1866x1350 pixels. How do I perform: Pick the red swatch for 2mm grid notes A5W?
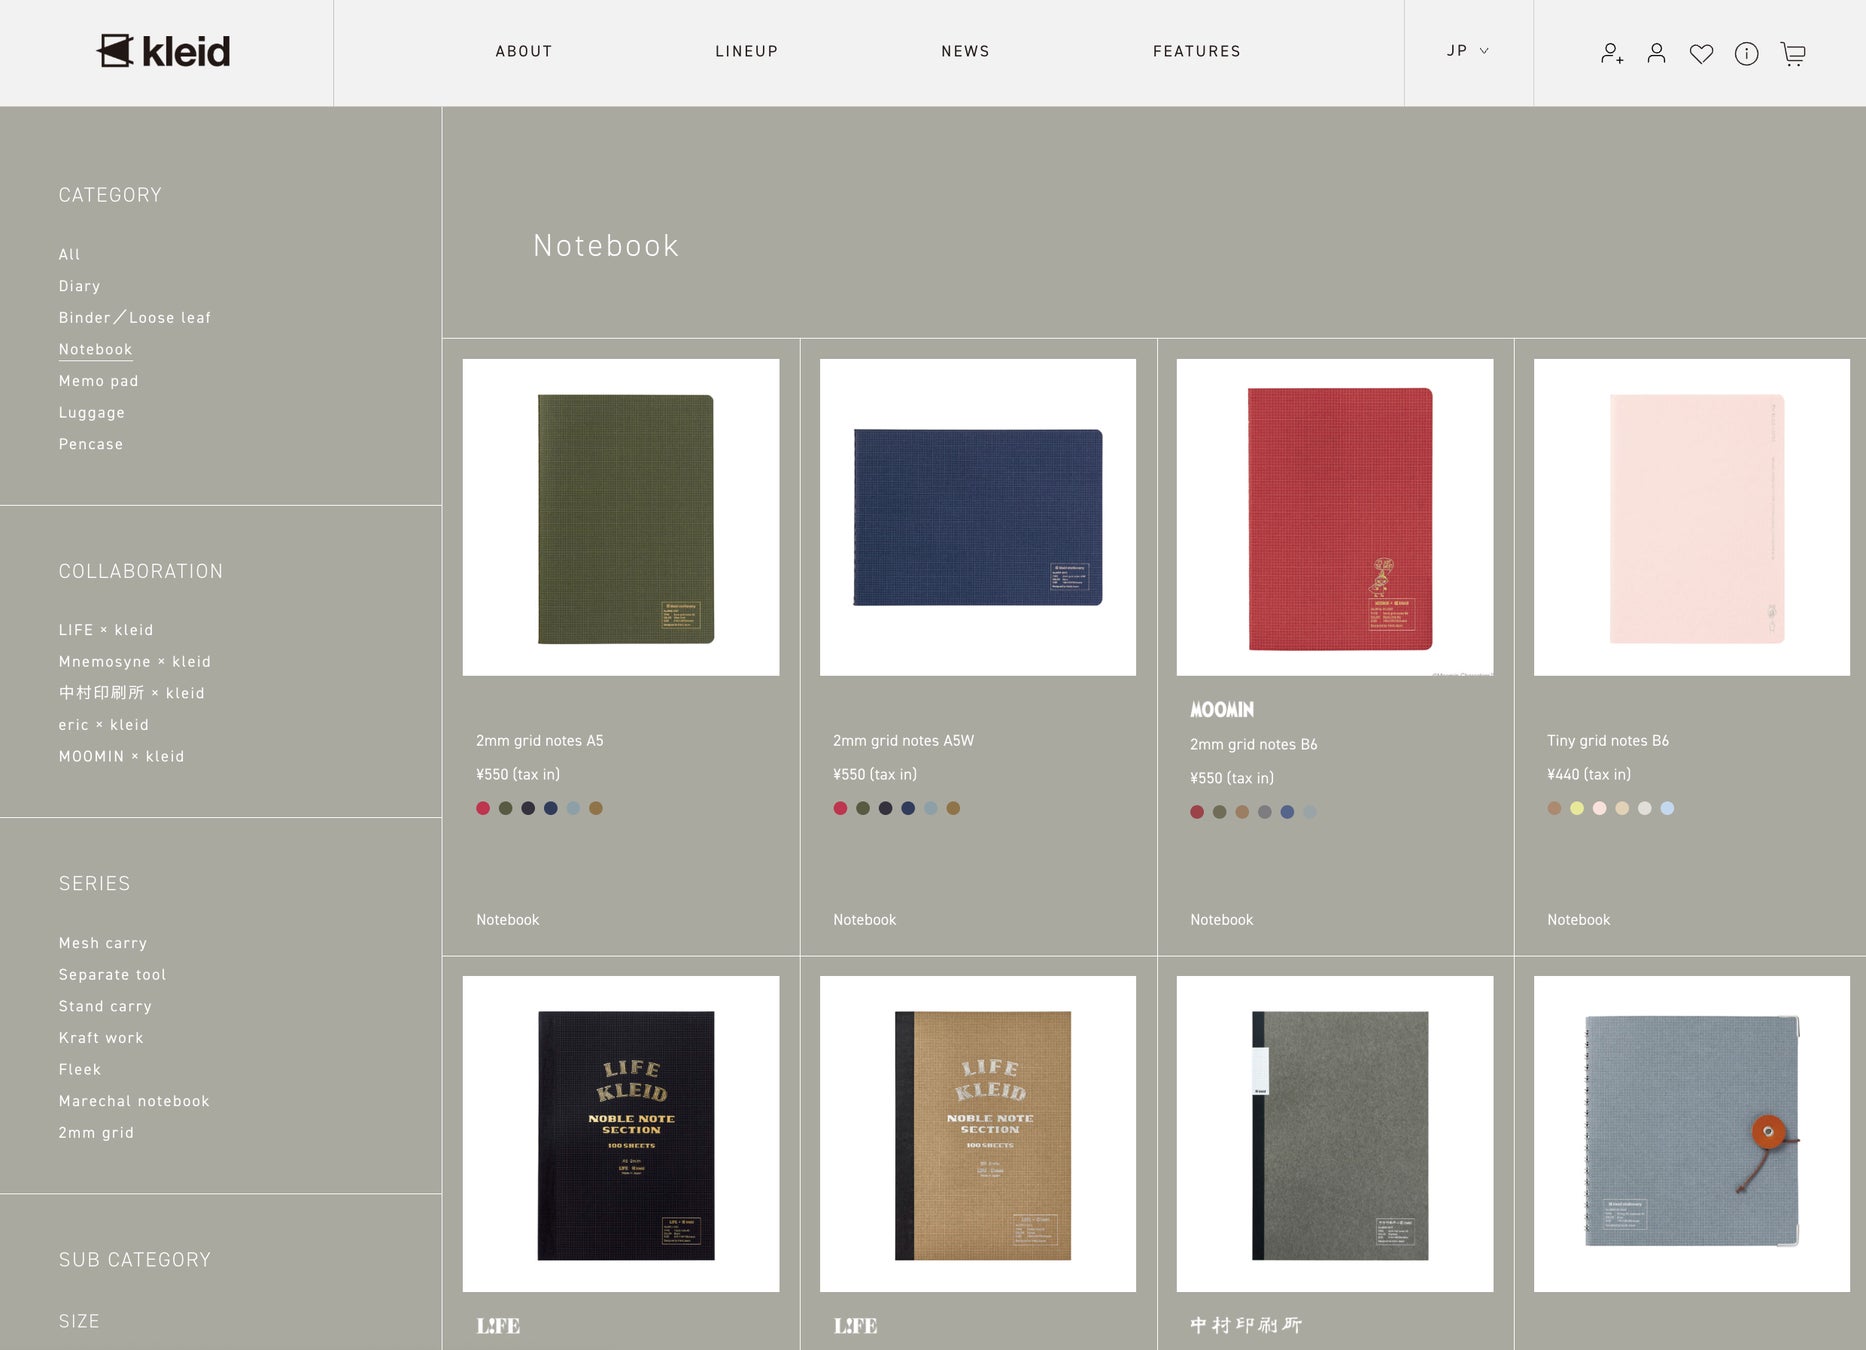(x=840, y=808)
